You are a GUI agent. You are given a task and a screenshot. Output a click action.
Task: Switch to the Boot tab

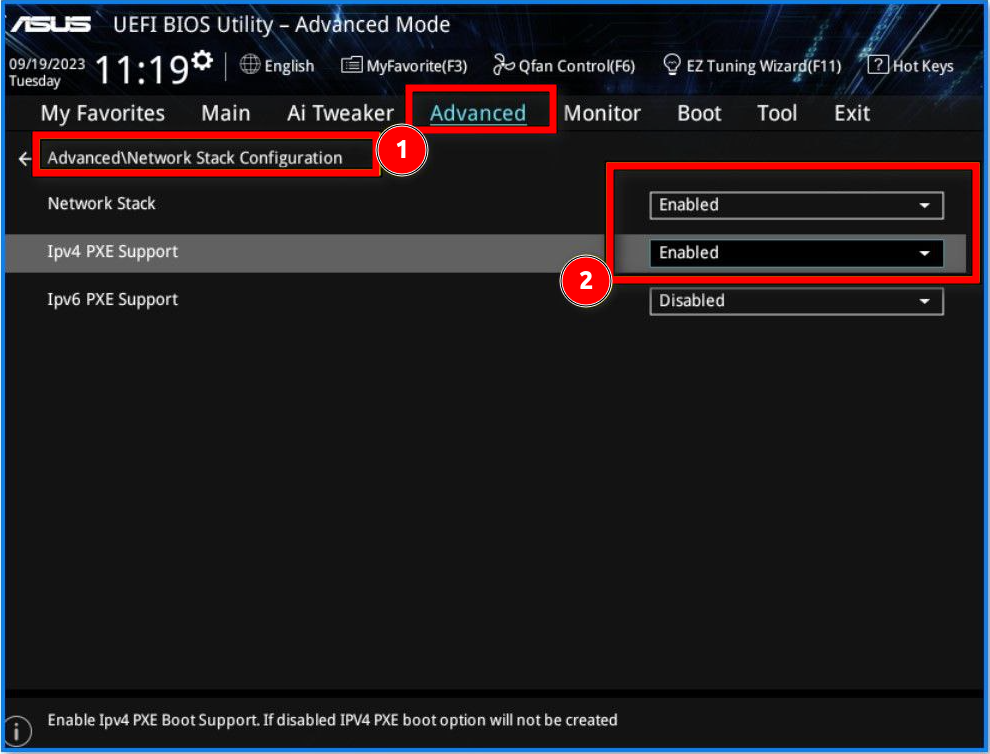tap(699, 113)
